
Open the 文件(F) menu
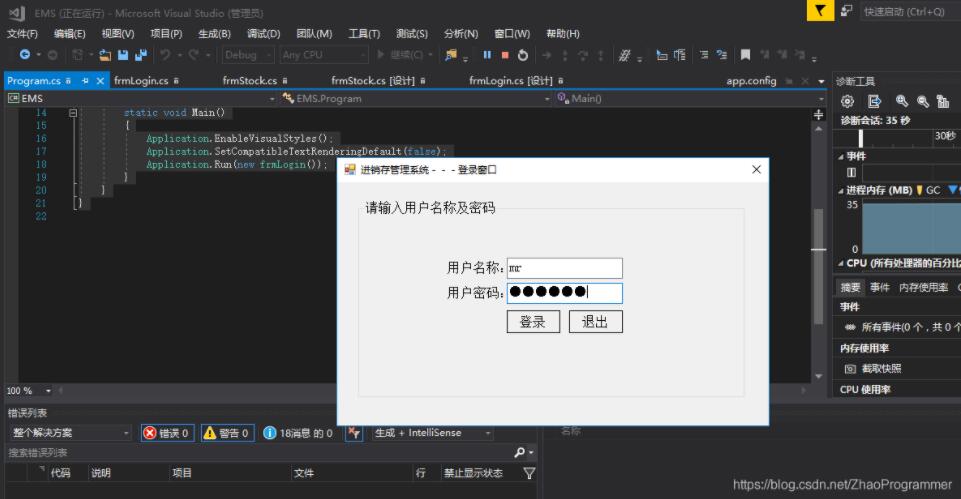[22, 34]
